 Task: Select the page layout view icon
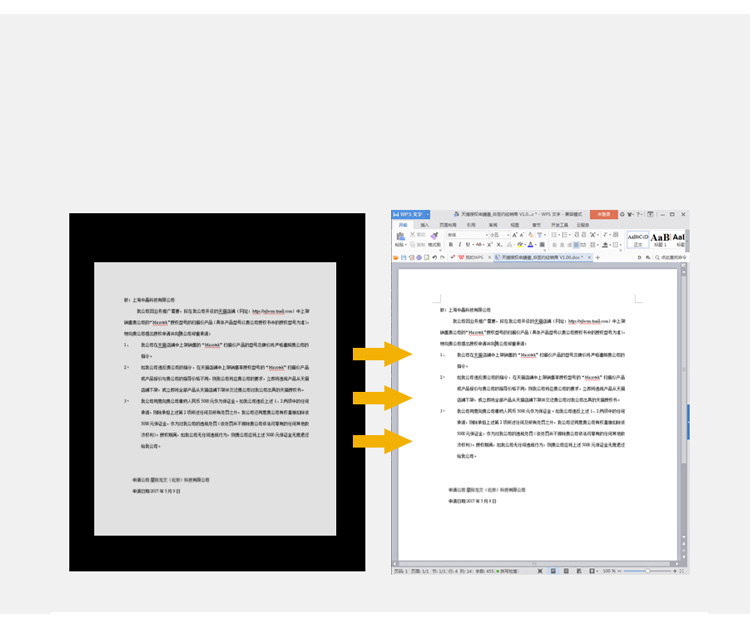(553, 571)
